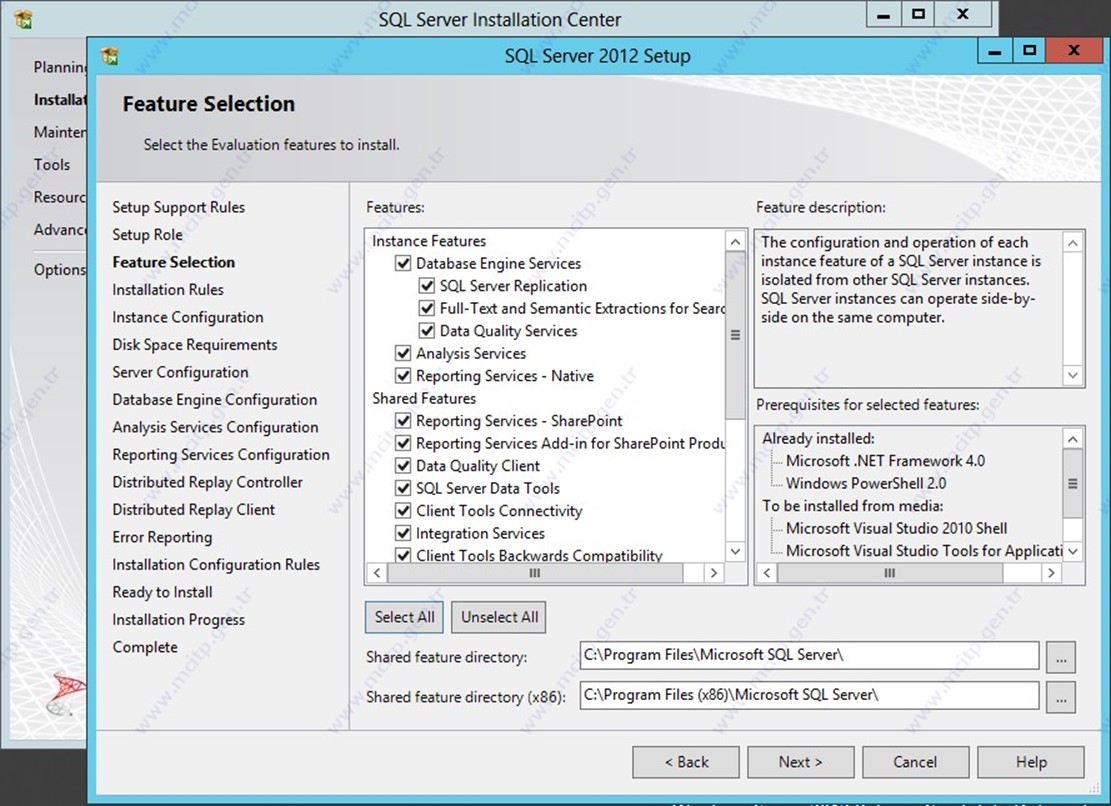Image resolution: width=1111 pixels, height=806 pixels.
Task: Close the SQL Server Installation Center window
Action: tap(963, 15)
